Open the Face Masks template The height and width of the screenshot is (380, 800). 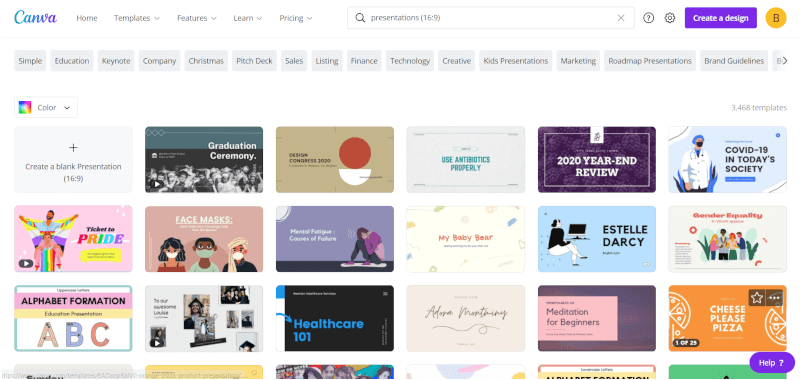pos(204,239)
